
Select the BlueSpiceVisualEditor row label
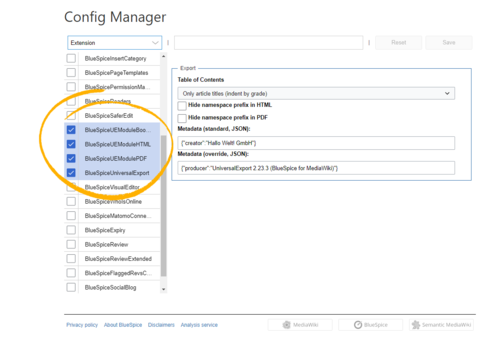pos(112,187)
